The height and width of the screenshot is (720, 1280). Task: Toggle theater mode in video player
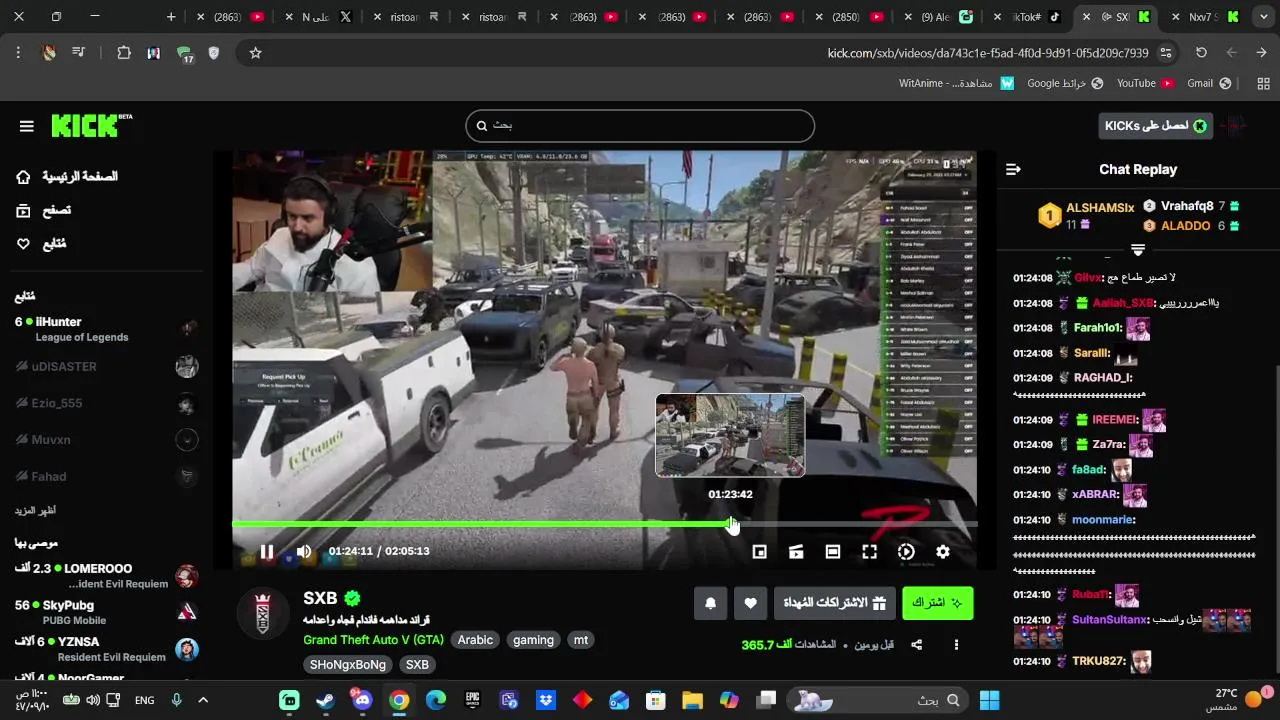coord(833,551)
